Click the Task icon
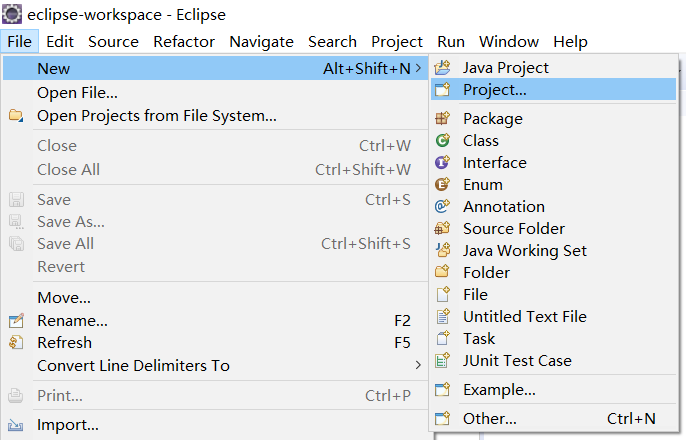Image resolution: width=686 pixels, height=440 pixels. [443, 338]
